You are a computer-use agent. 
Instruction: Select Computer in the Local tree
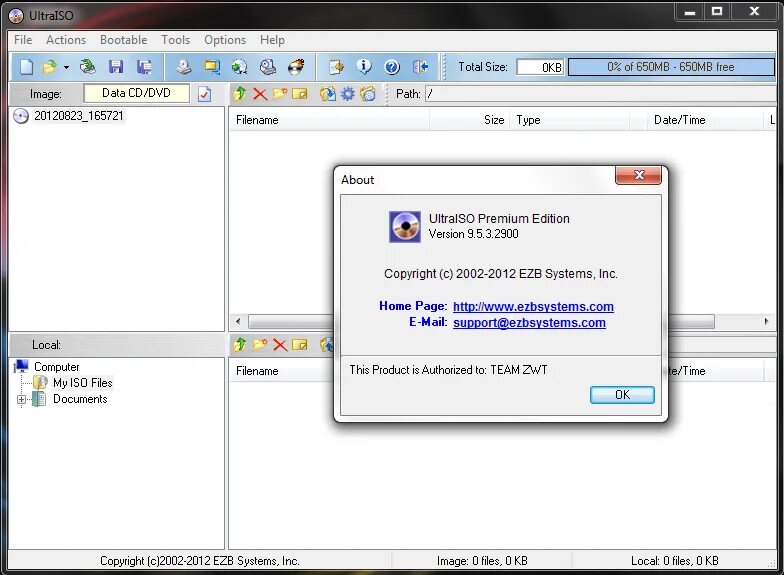pos(56,367)
